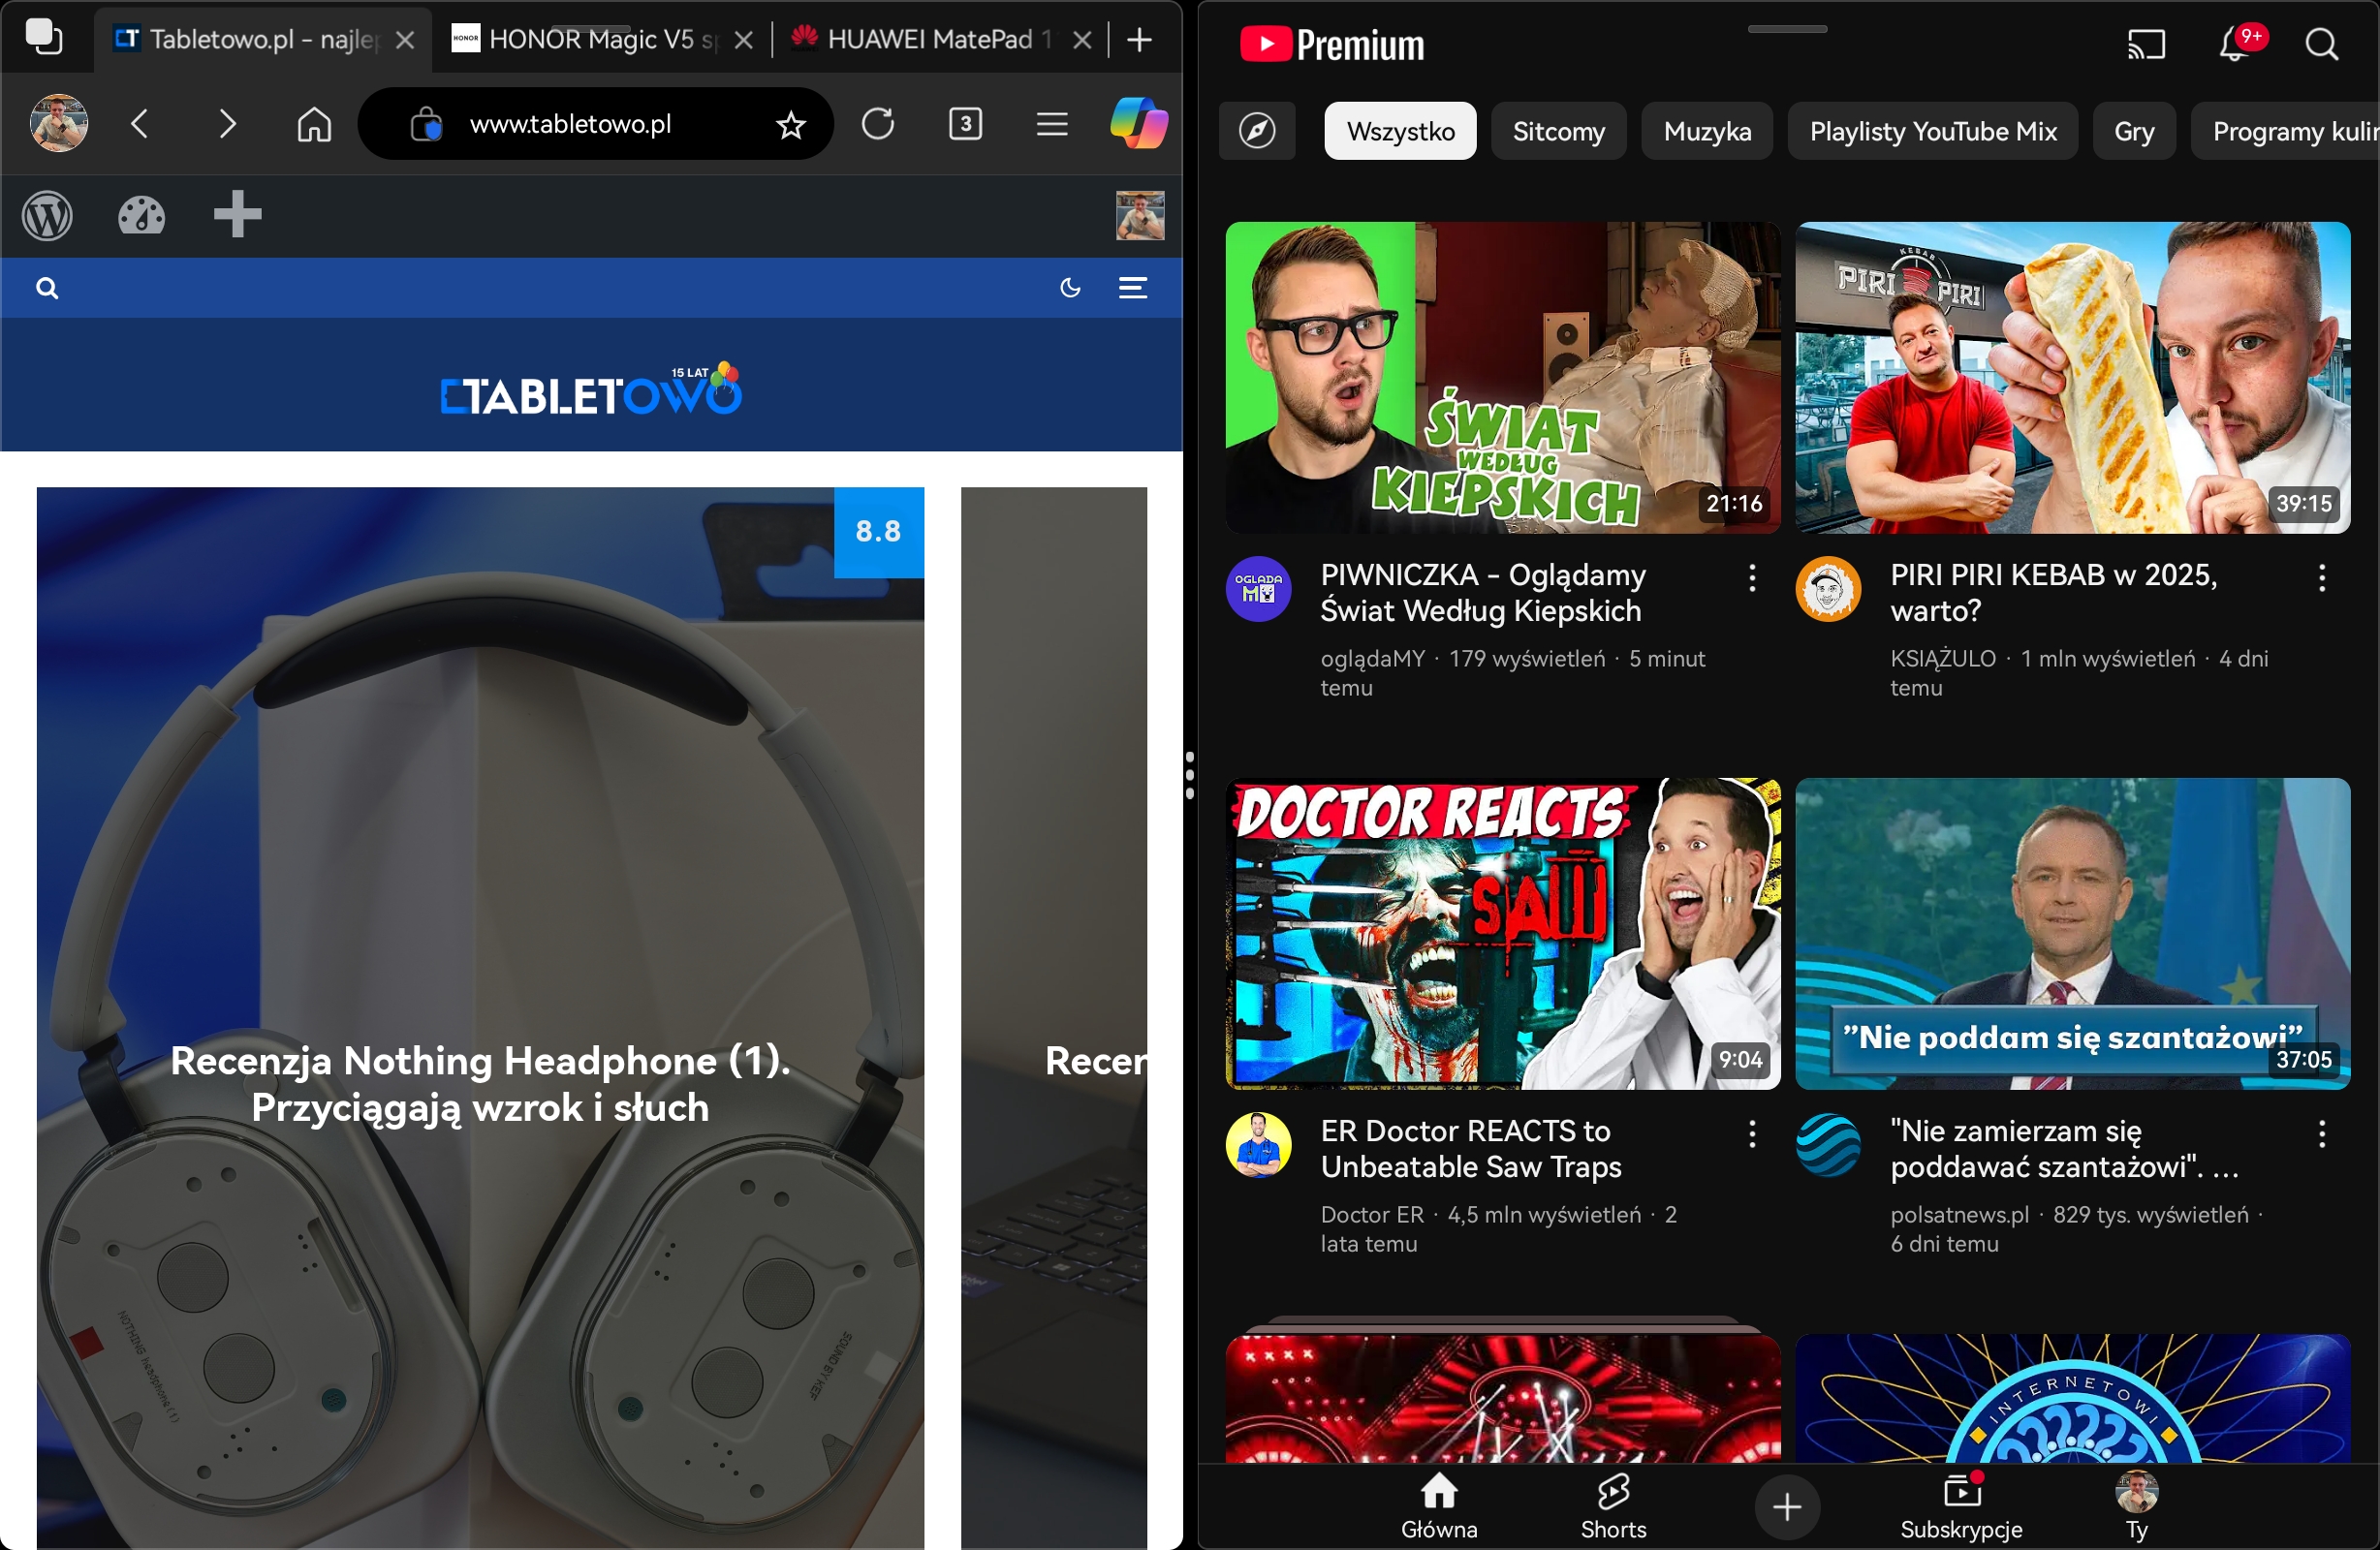2380x1550 pixels.
Task: Add new WordPress content with plus icon
Action: coord(238,215)
